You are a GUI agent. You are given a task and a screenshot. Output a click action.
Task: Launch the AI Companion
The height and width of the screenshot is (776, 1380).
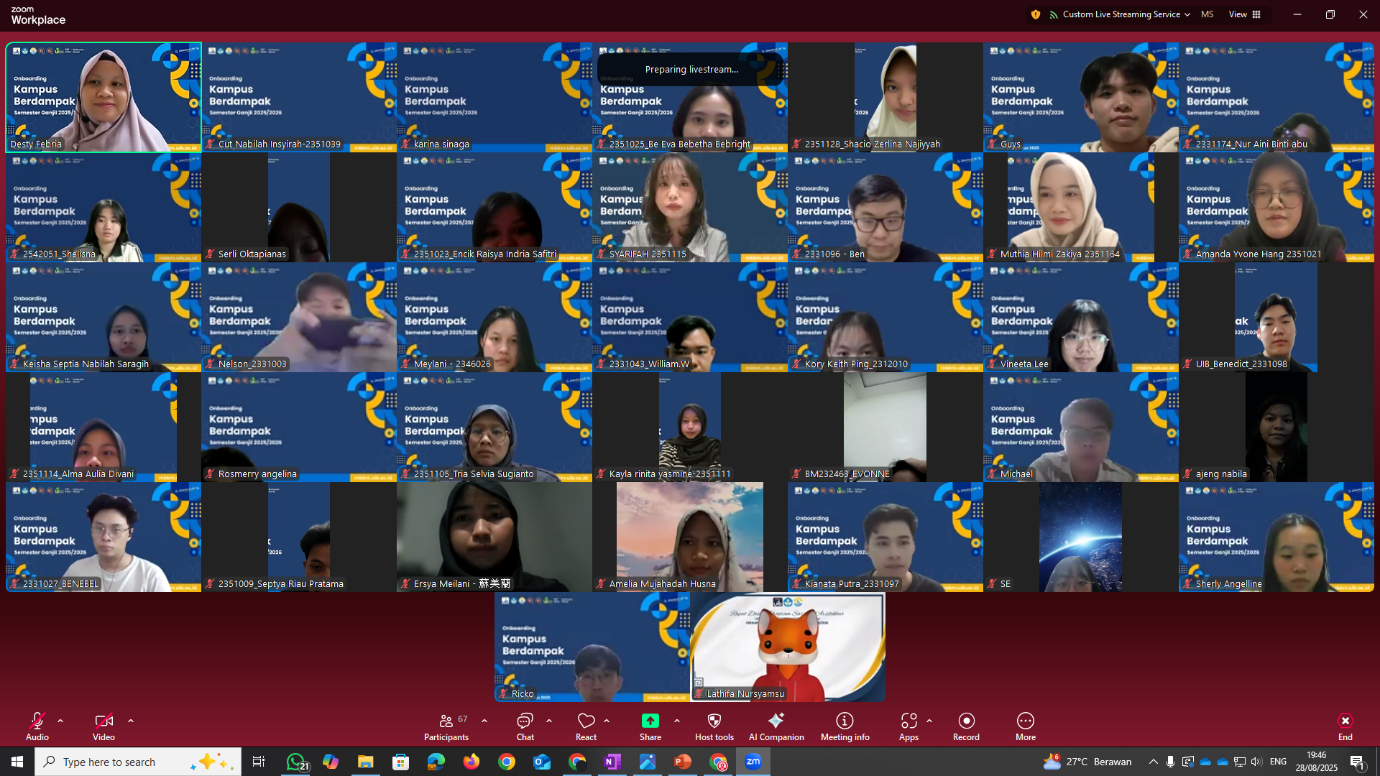click(x=776, y=726)
